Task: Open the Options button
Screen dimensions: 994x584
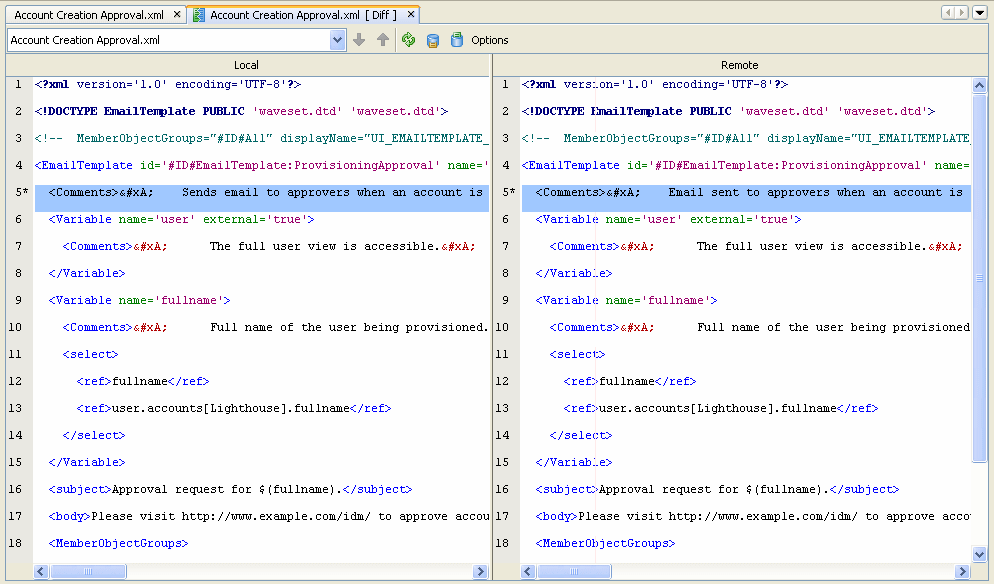Action: [489, 40]
